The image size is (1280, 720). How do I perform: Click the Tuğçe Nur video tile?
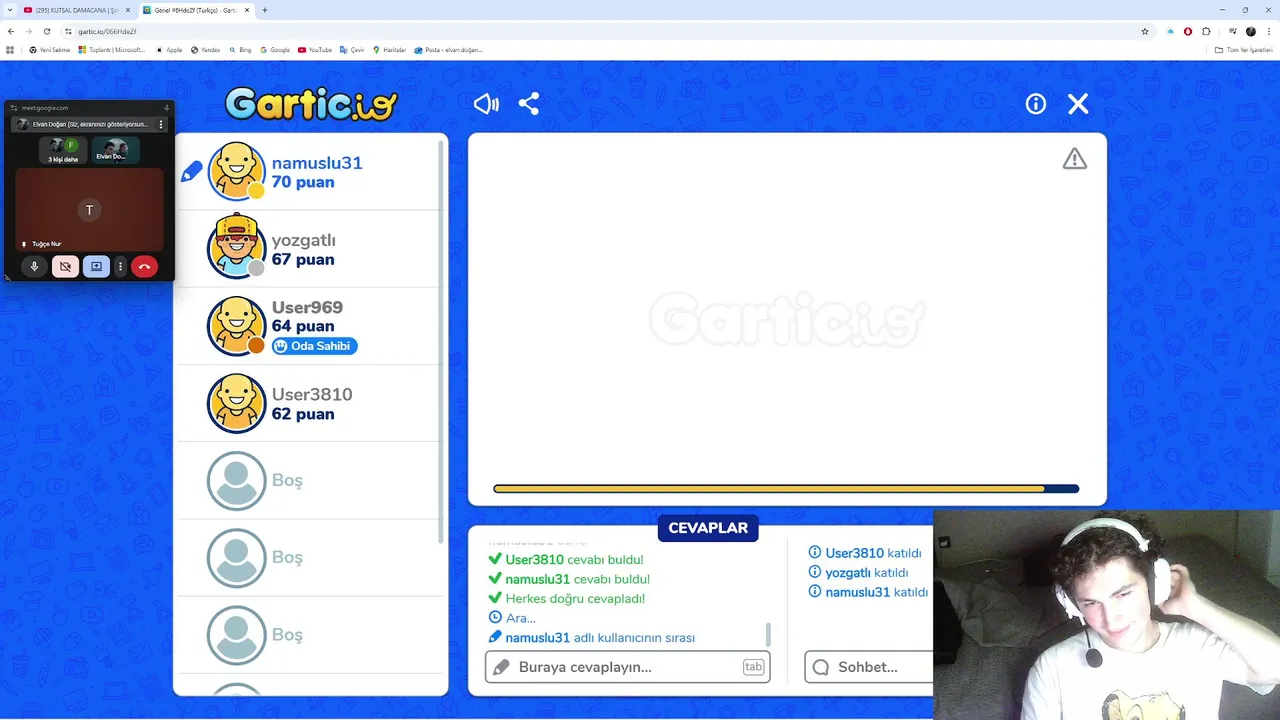click(x=89, y=210)
